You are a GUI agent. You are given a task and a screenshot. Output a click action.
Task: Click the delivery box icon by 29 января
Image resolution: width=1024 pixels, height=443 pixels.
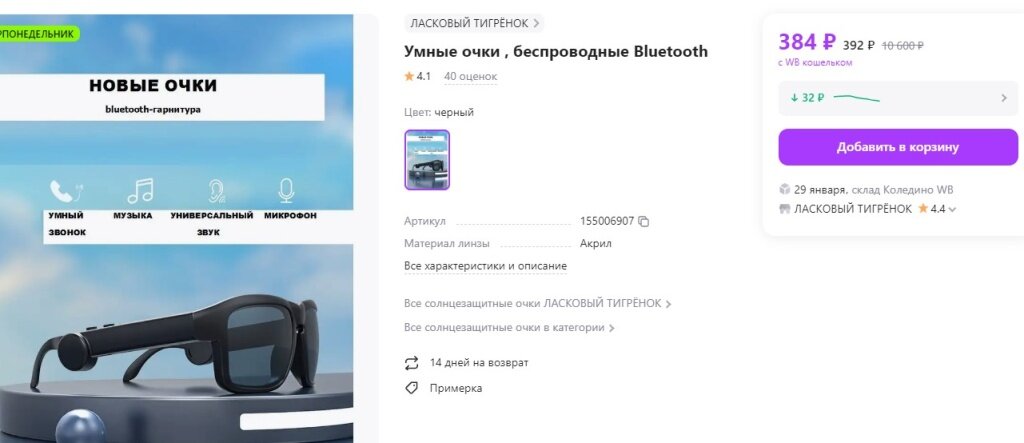click(784, 189)
